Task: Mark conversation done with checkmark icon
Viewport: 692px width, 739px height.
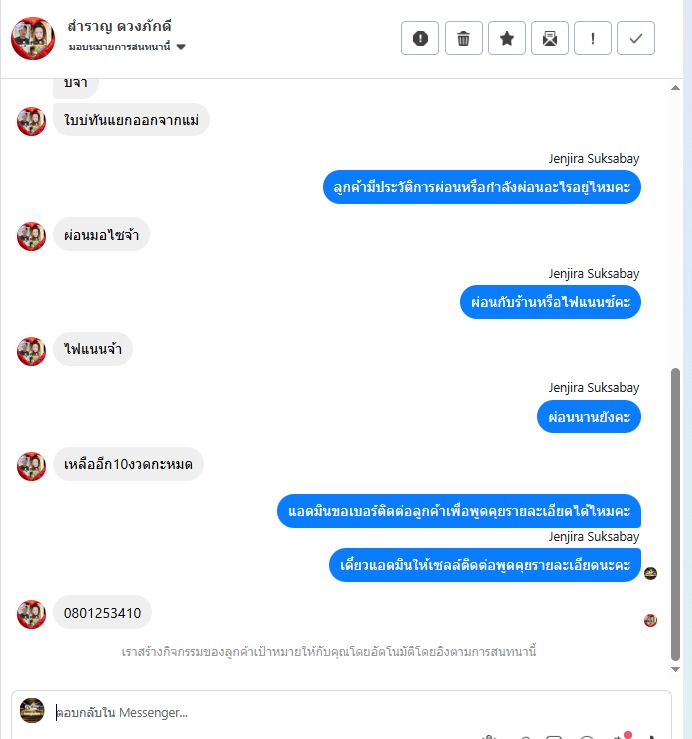Action: point(636,38)
